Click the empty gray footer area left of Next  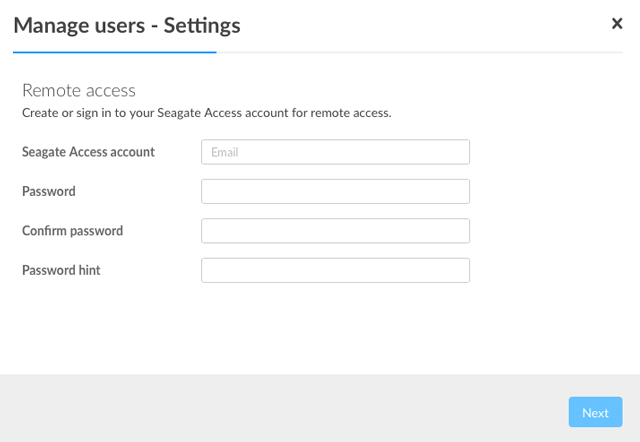[x=280, y=410]
